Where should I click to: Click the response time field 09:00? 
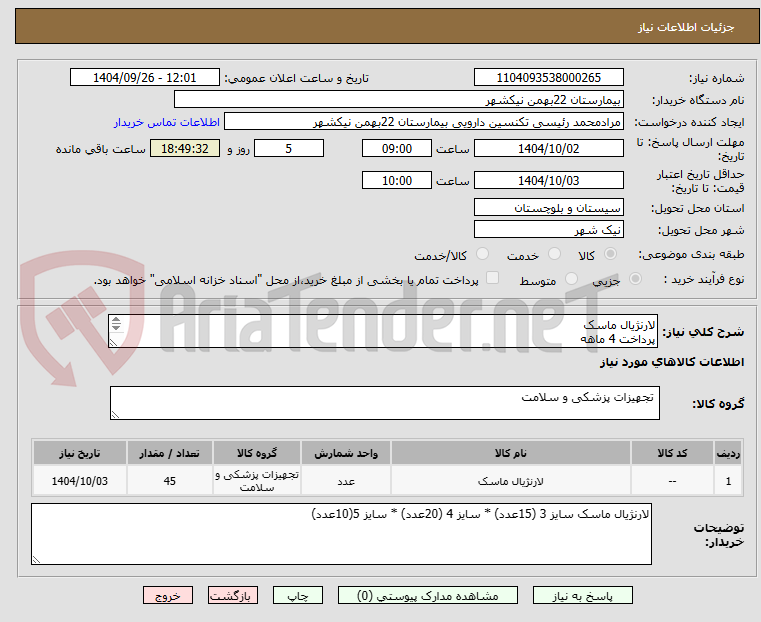click(x=397, y=148)
